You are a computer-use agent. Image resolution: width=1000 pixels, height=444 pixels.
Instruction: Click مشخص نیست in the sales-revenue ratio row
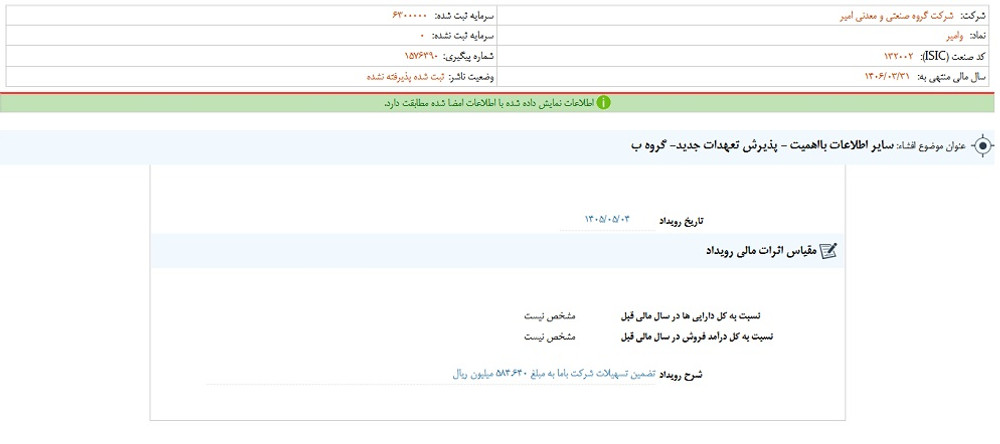(550, 337)
